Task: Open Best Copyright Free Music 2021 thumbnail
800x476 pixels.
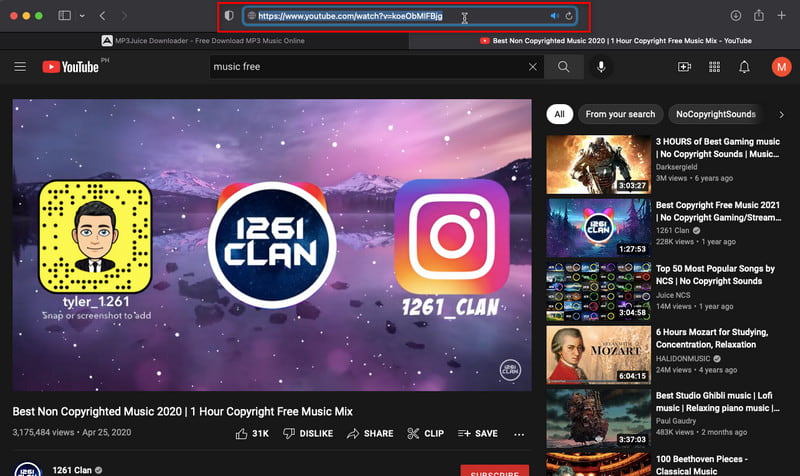Action: click(598, 228)
